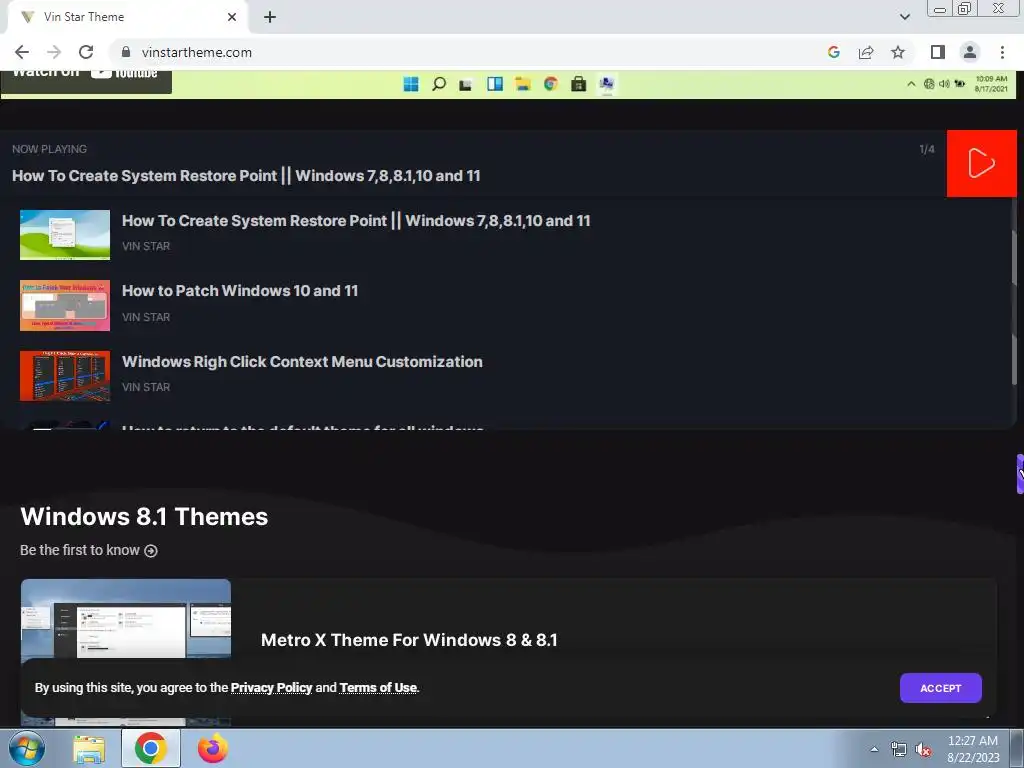Bookmark this page with the star icon
The image size is (1024, 768).
[899, 52]
